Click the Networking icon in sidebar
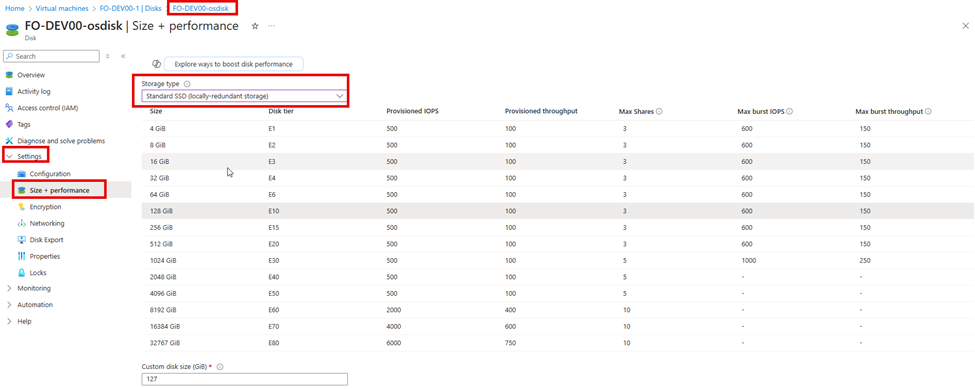The width and height of the screenshot is (975, 389). (x=22, y=223)
